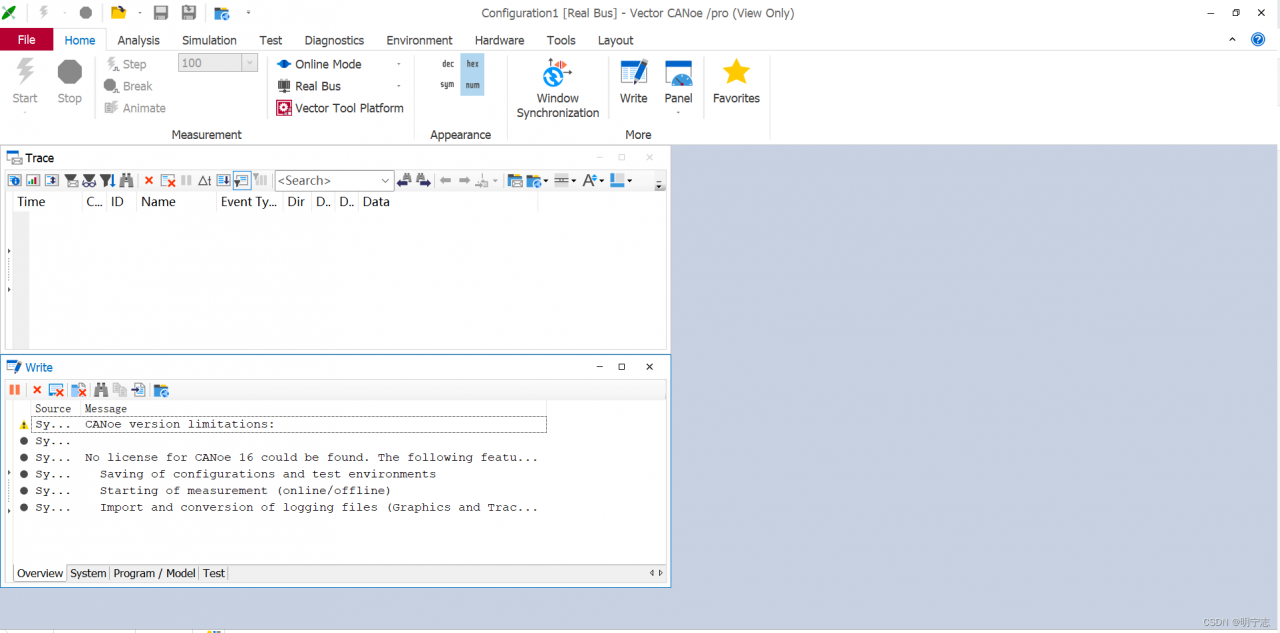The width and height of the screenshot is (1280, 633).
Task: Click the search forward binoculars icon in Trace
Action: (x=423, y=181)
